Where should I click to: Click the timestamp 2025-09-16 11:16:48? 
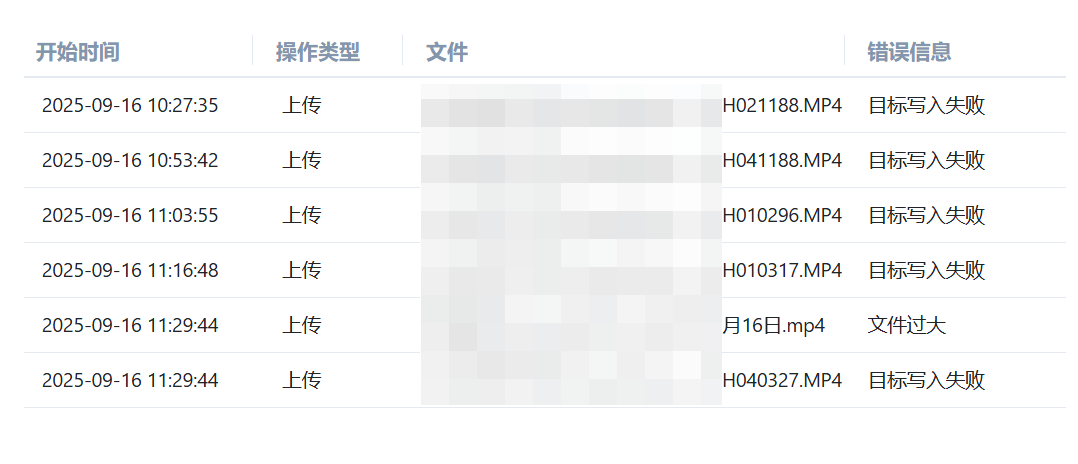(130, 271)
